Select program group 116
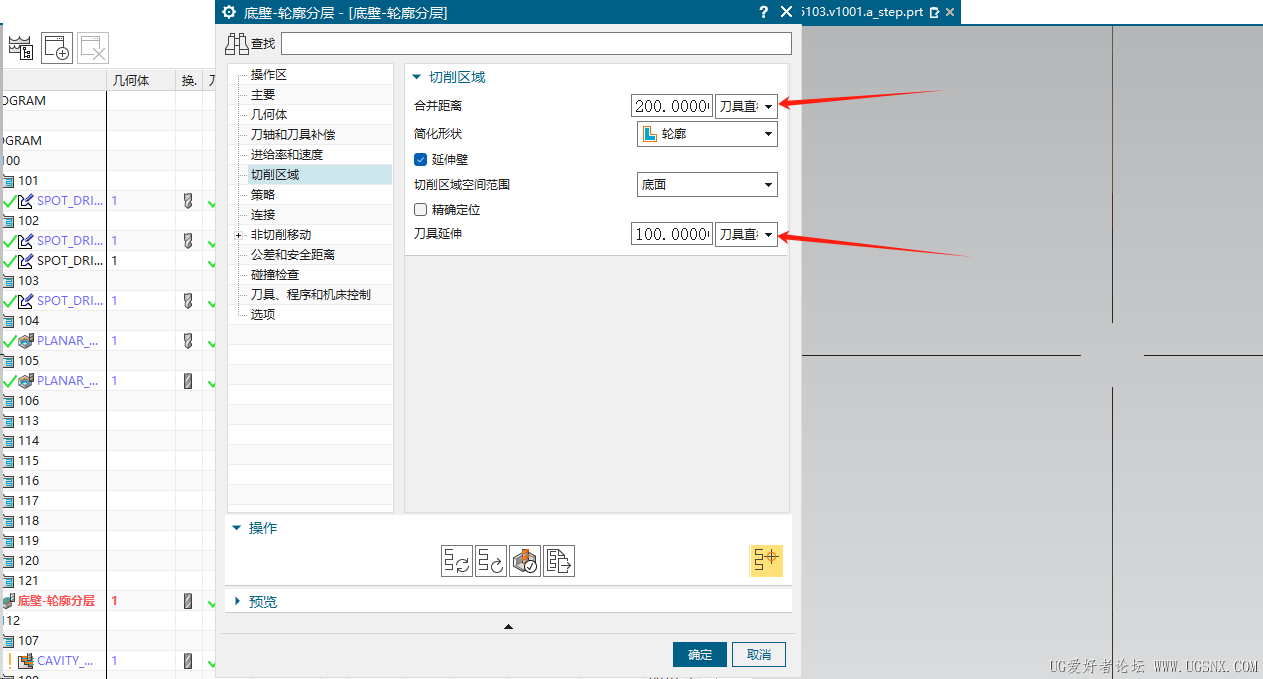The height and width of the screenshot is (679, 1263). (x=28, y=481)
